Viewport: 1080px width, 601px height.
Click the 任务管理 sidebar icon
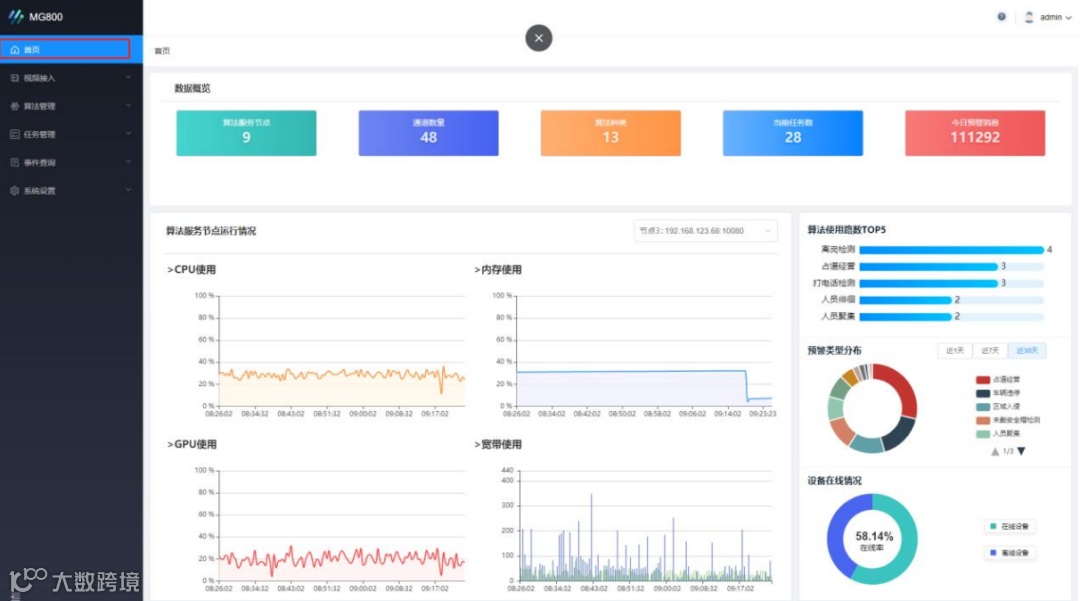point(14,134)
